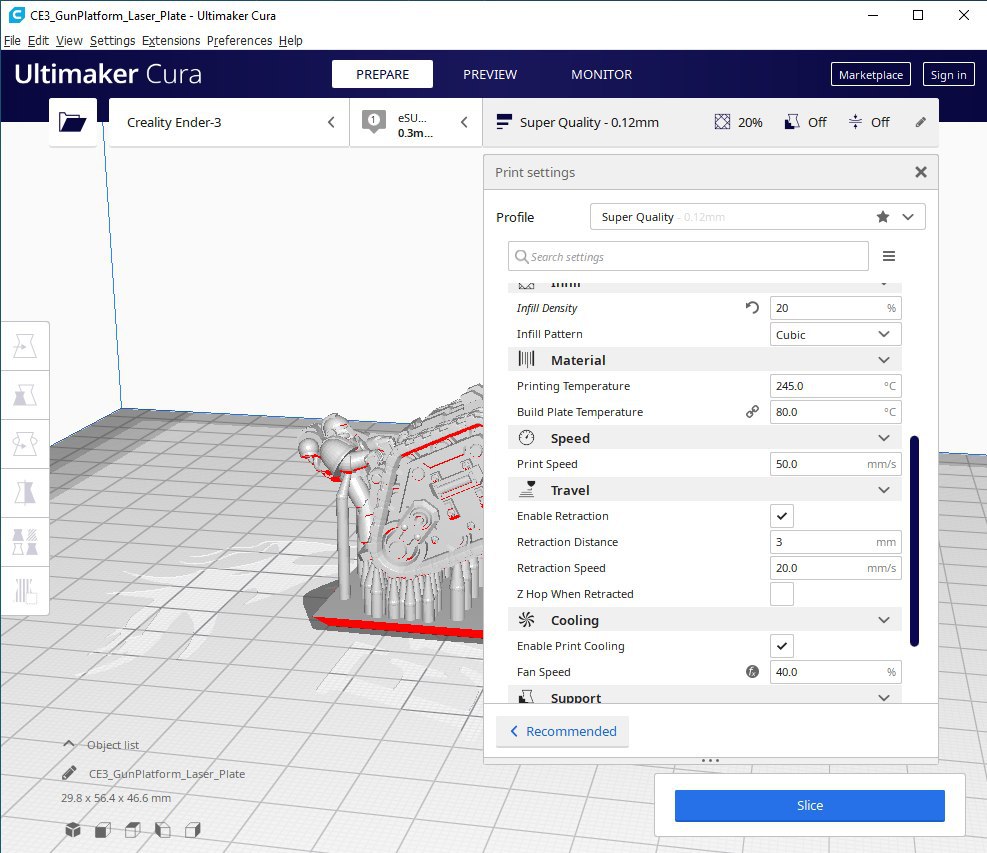987x853 pixels.
Task: Click the pencil edit icon in settings bar
Action: 920,122
